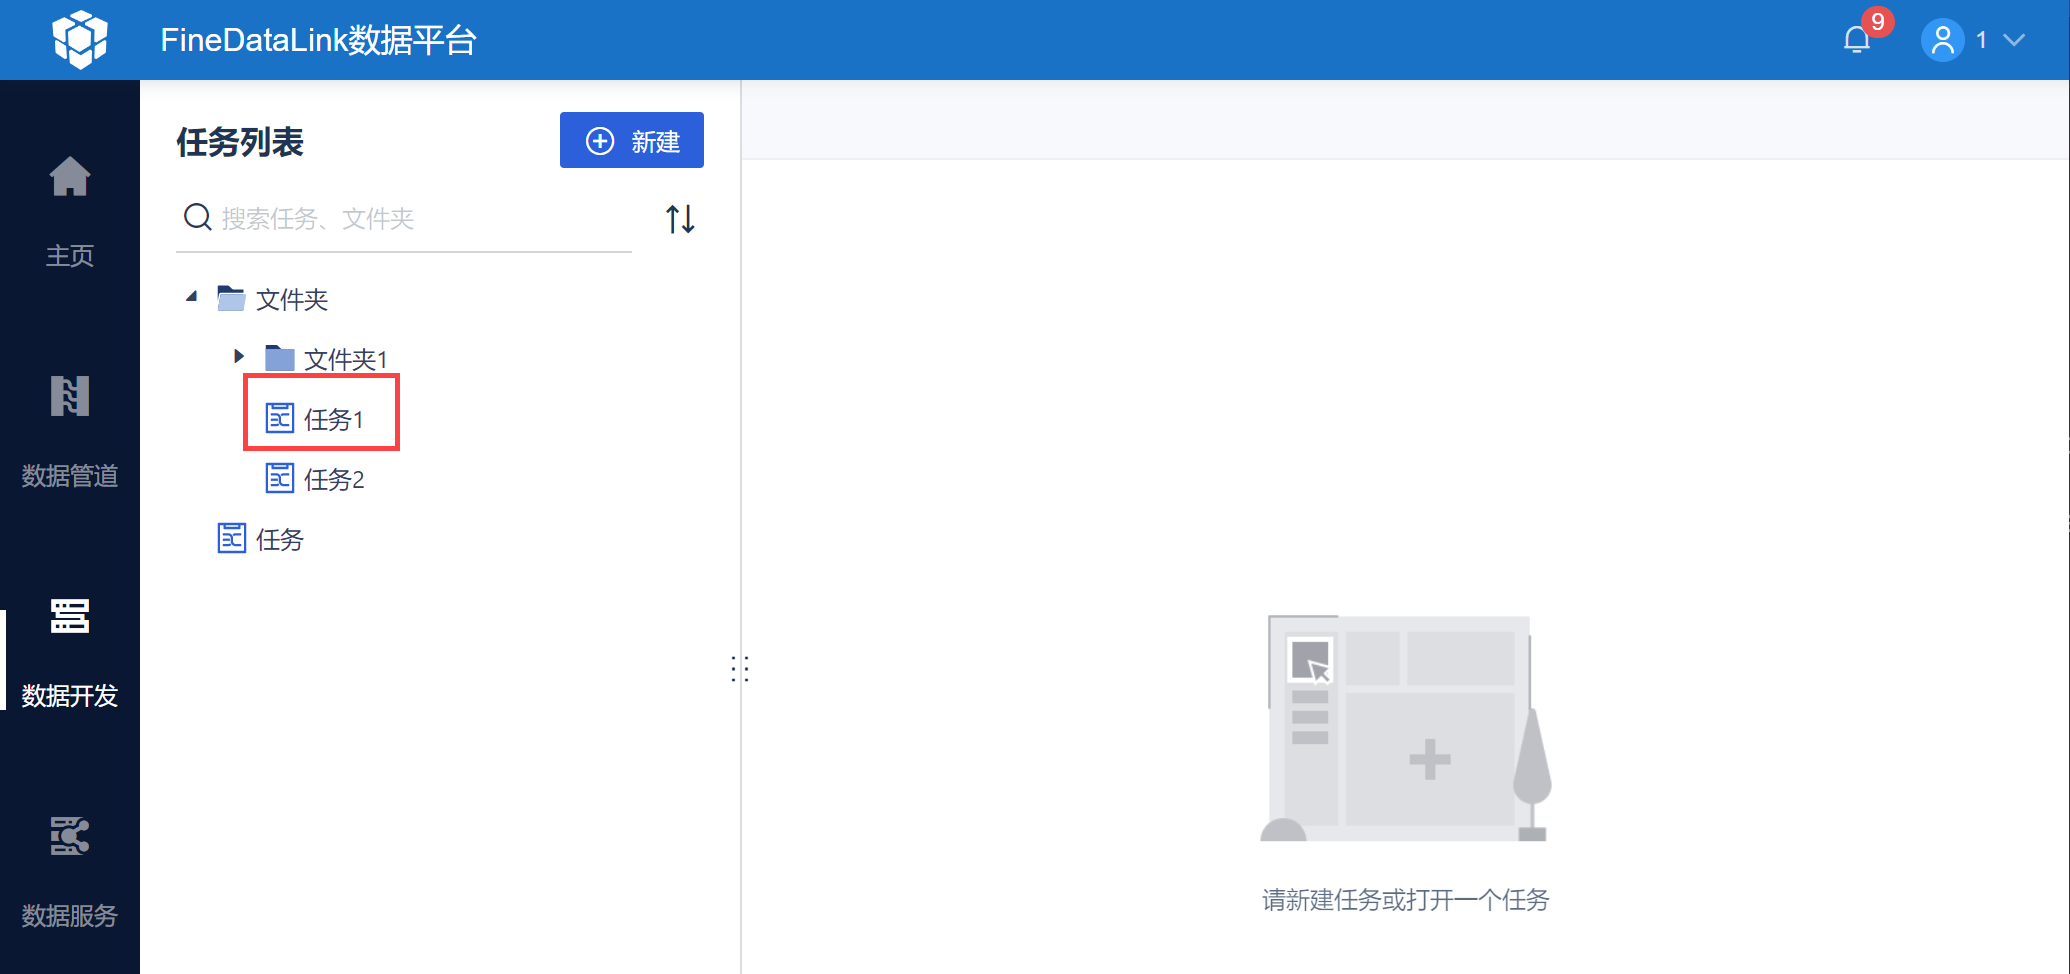Click the search magnifier icon
Screen dimensions: 2070x974
point(198,217)
